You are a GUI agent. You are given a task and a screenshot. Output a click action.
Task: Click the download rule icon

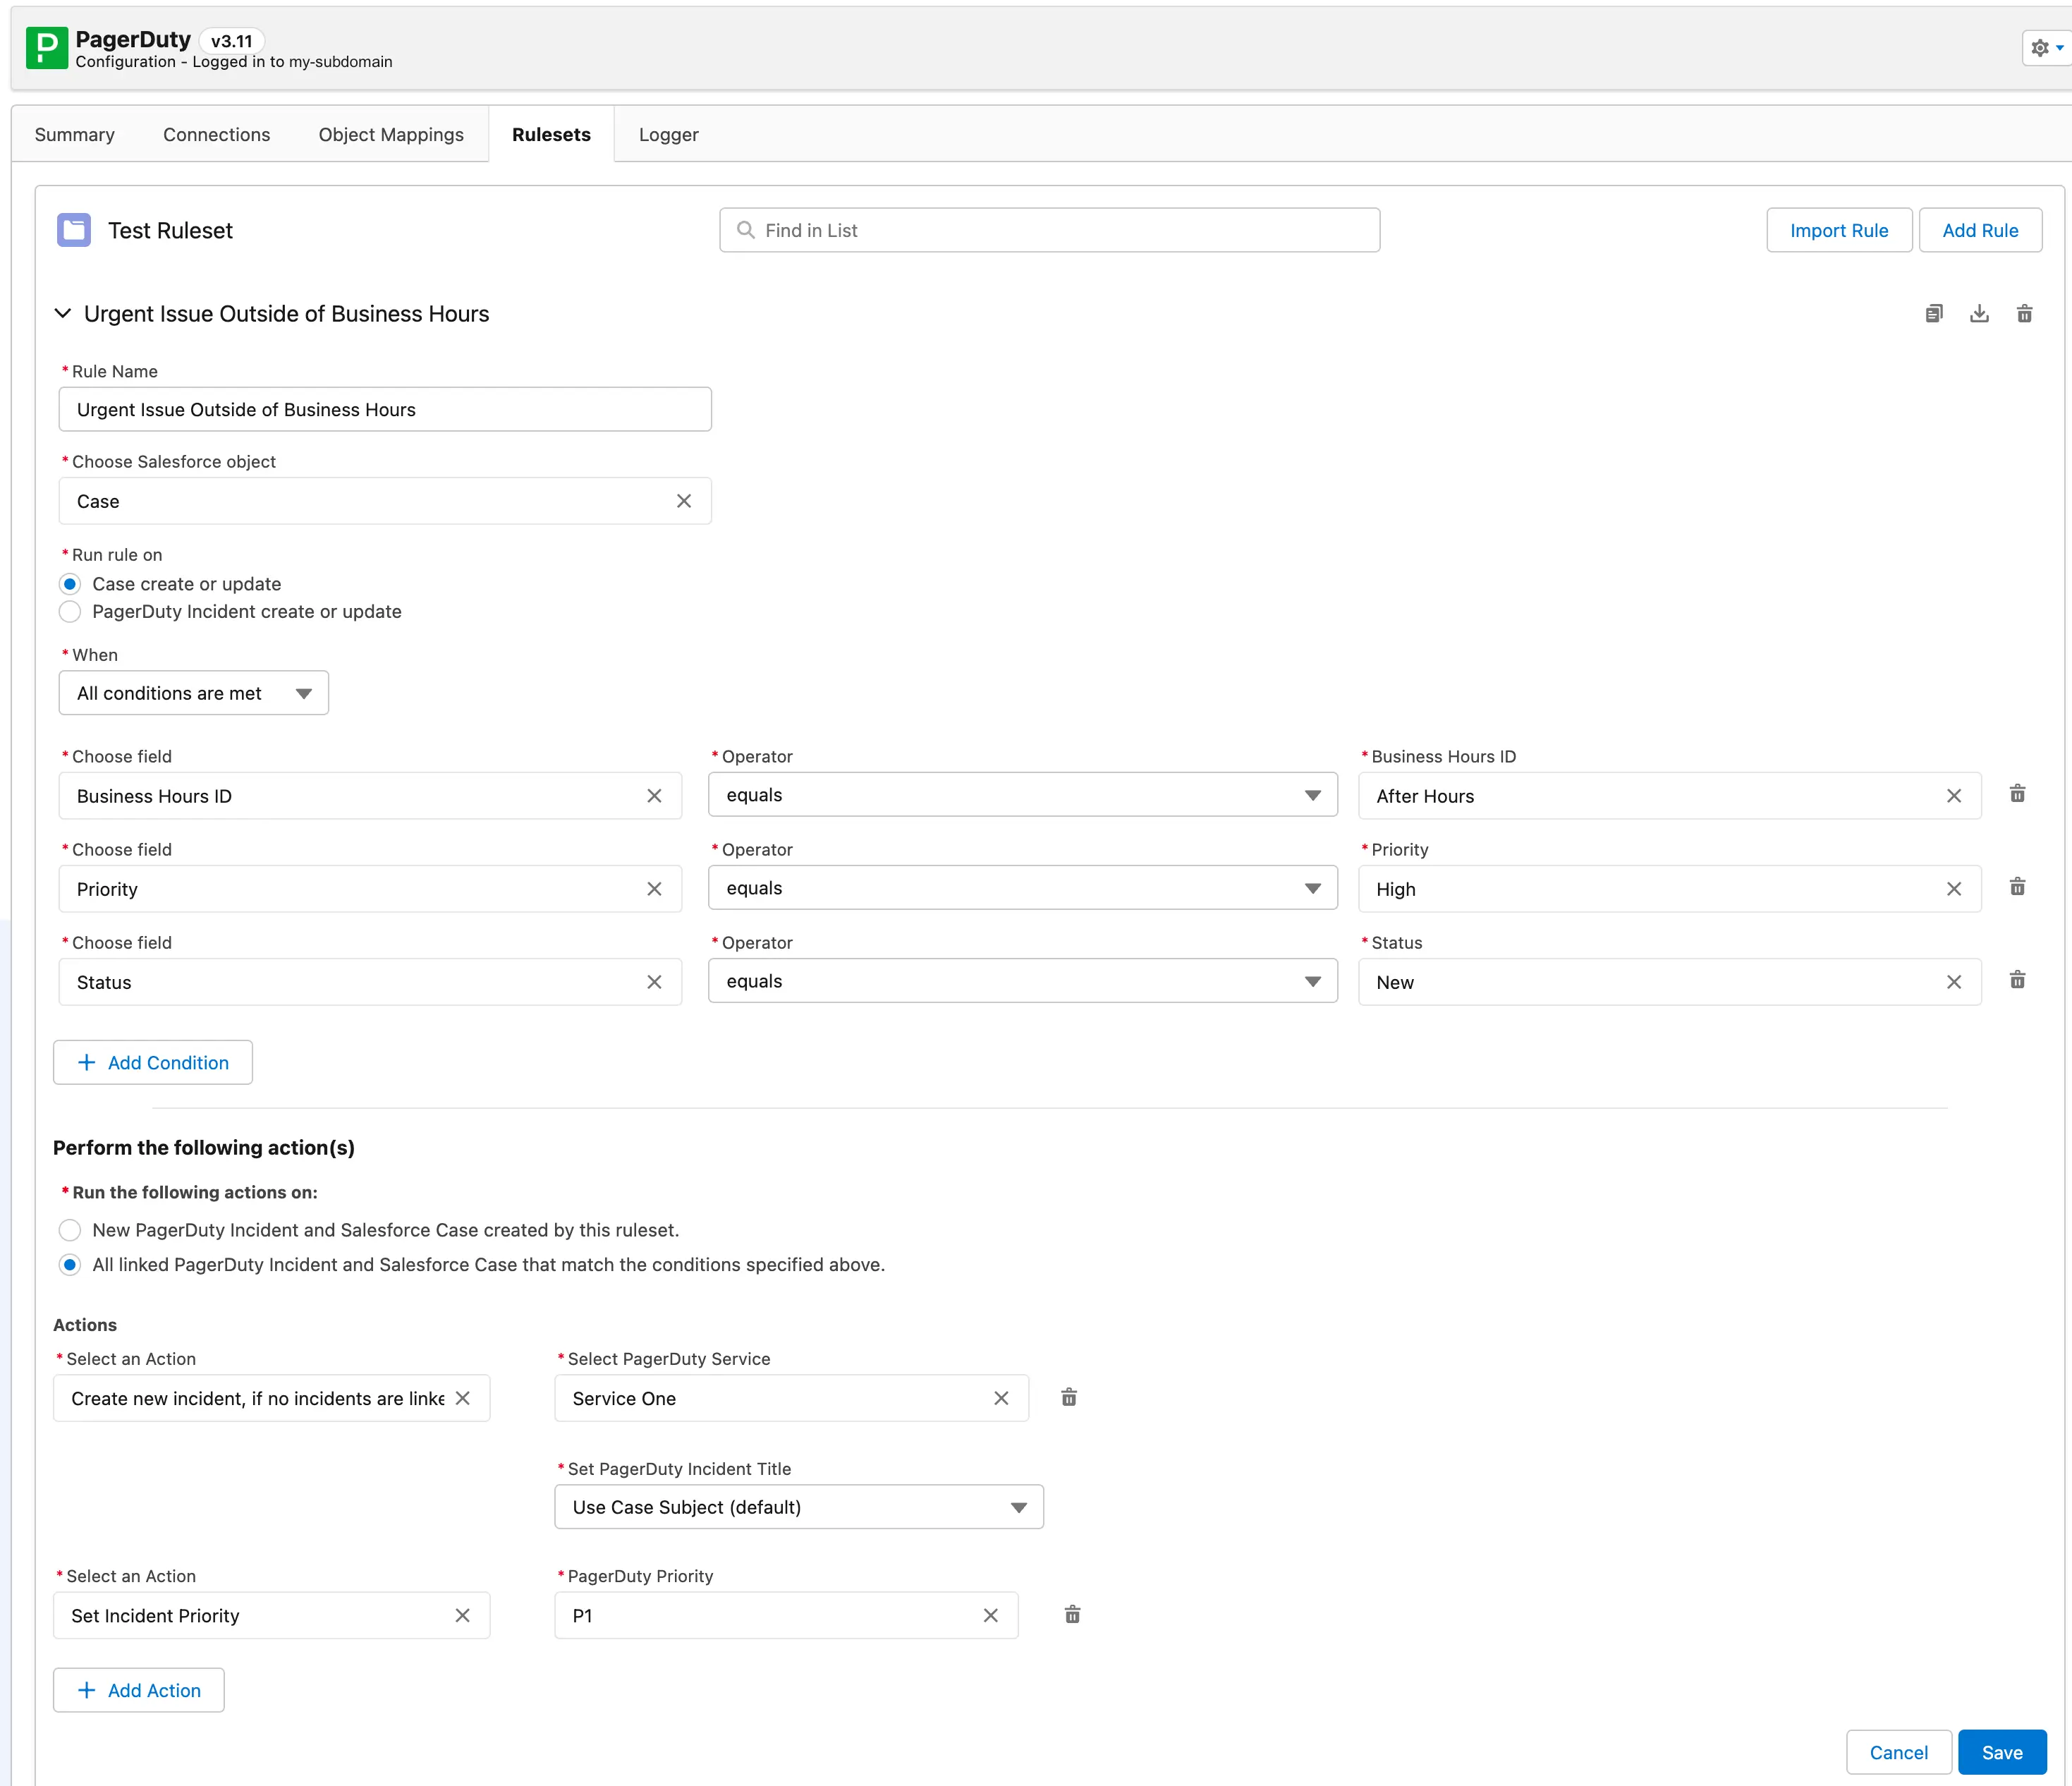(x=1979, y=314)
